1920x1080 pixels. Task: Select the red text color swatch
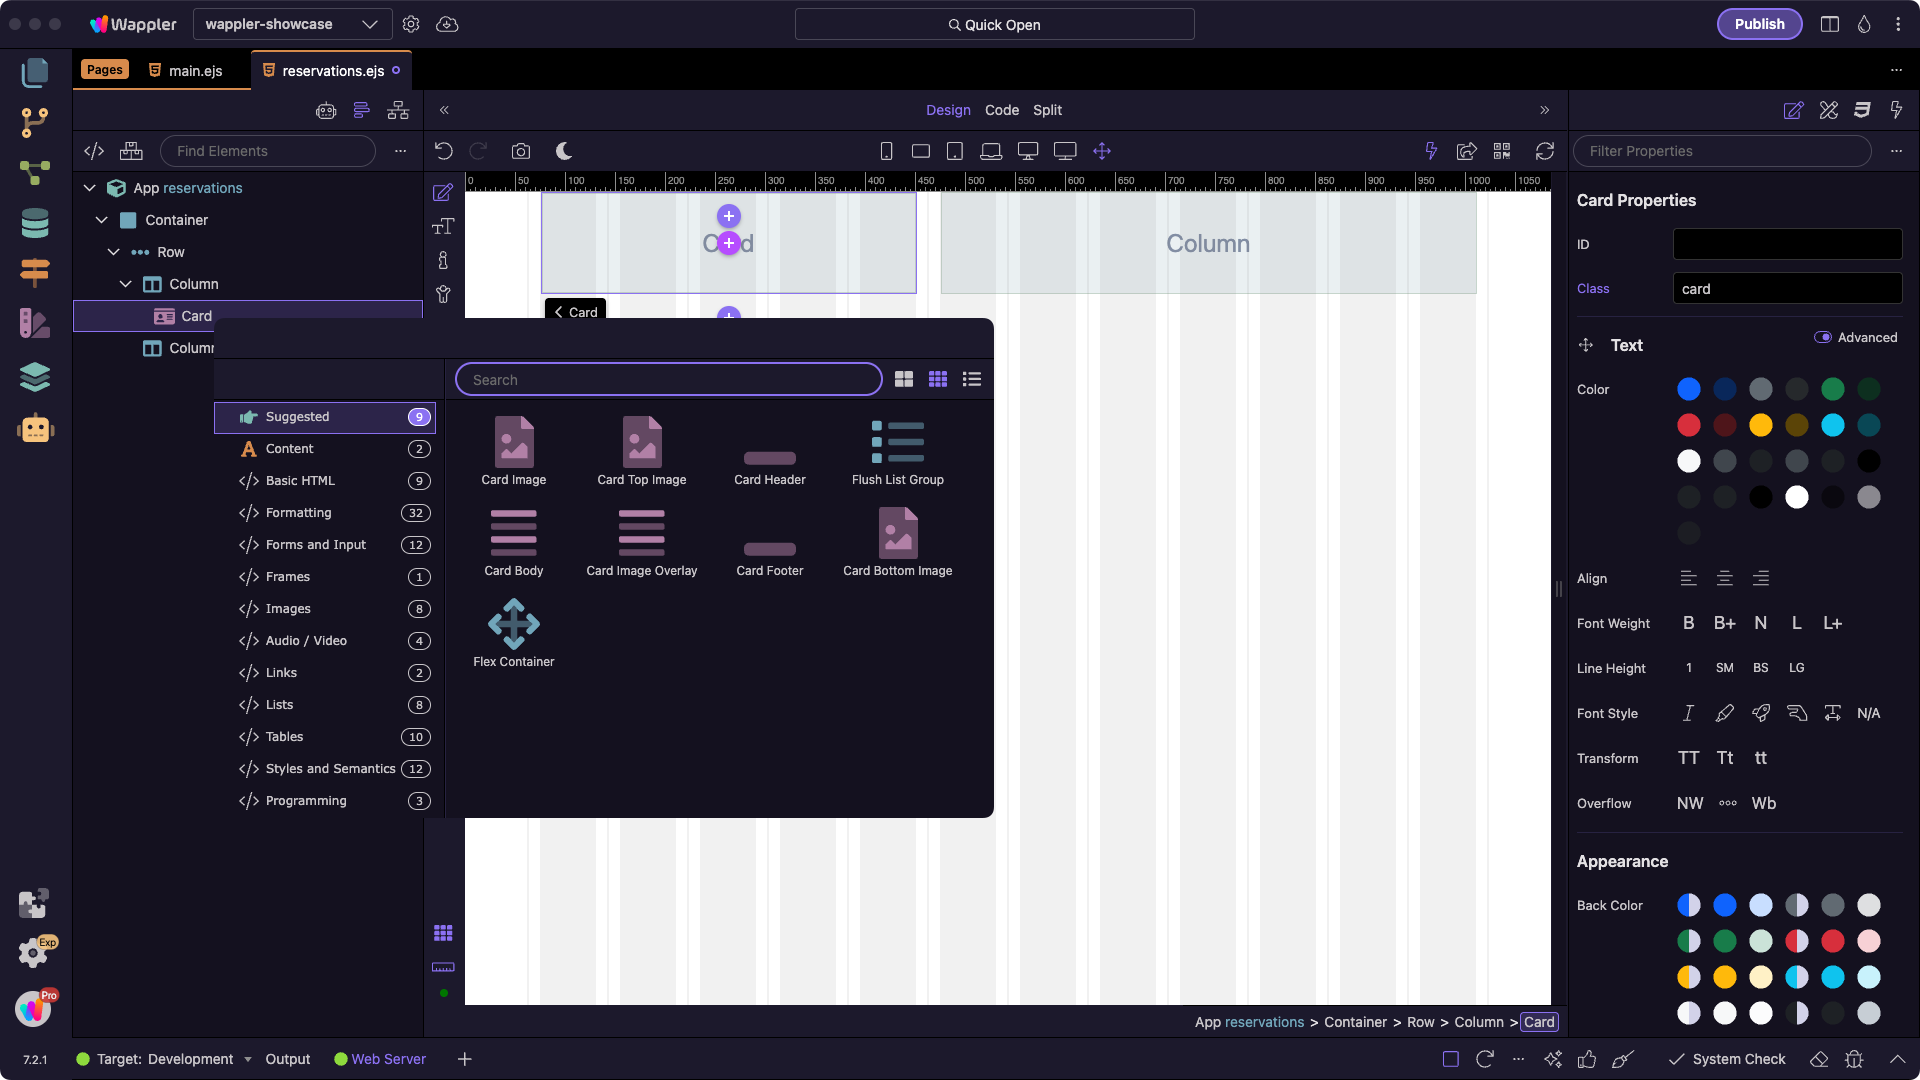1688,425
